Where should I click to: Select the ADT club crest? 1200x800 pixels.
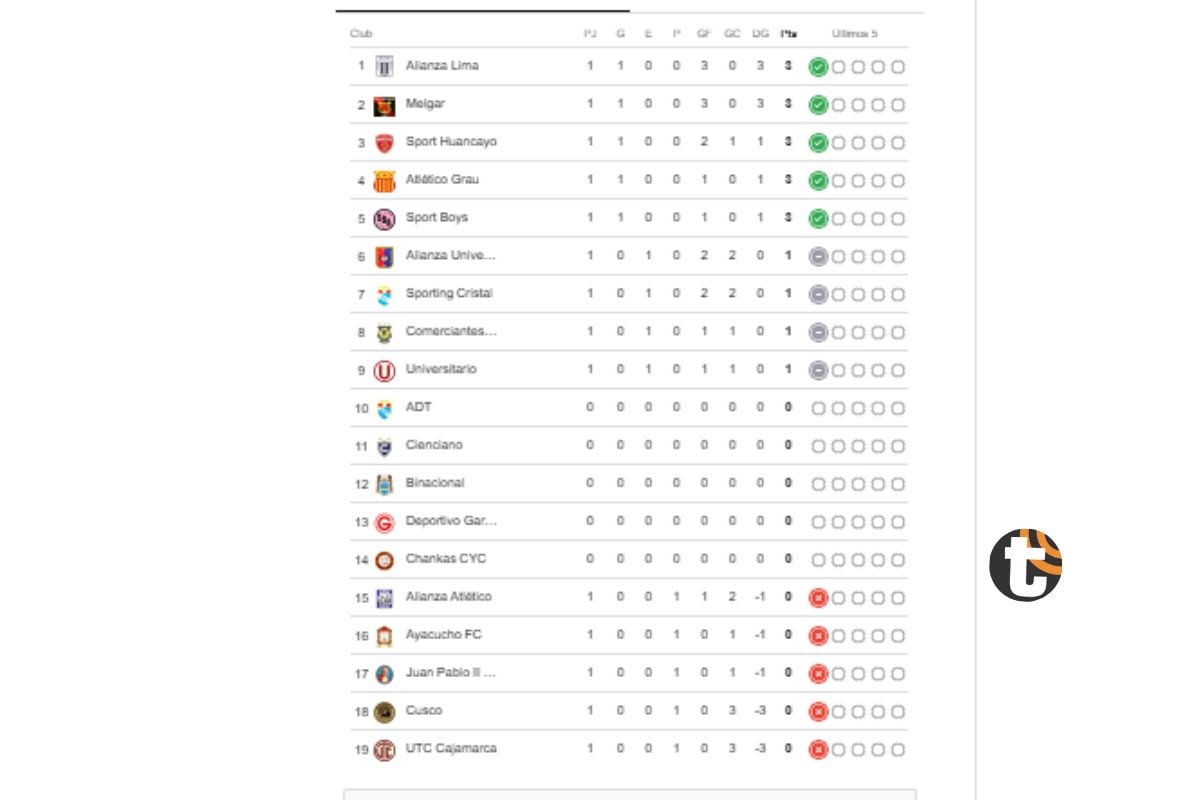pyautogui.click(x=385, y=407)
